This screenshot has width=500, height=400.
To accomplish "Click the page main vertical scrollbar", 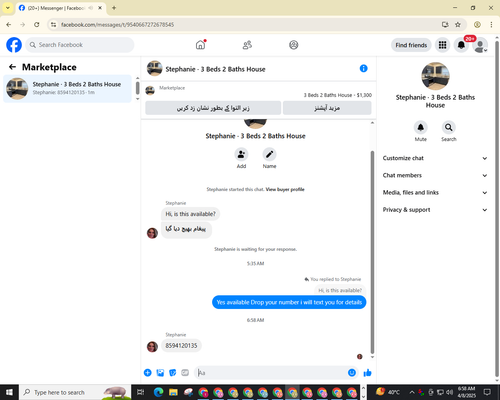I will coord(497,208).
